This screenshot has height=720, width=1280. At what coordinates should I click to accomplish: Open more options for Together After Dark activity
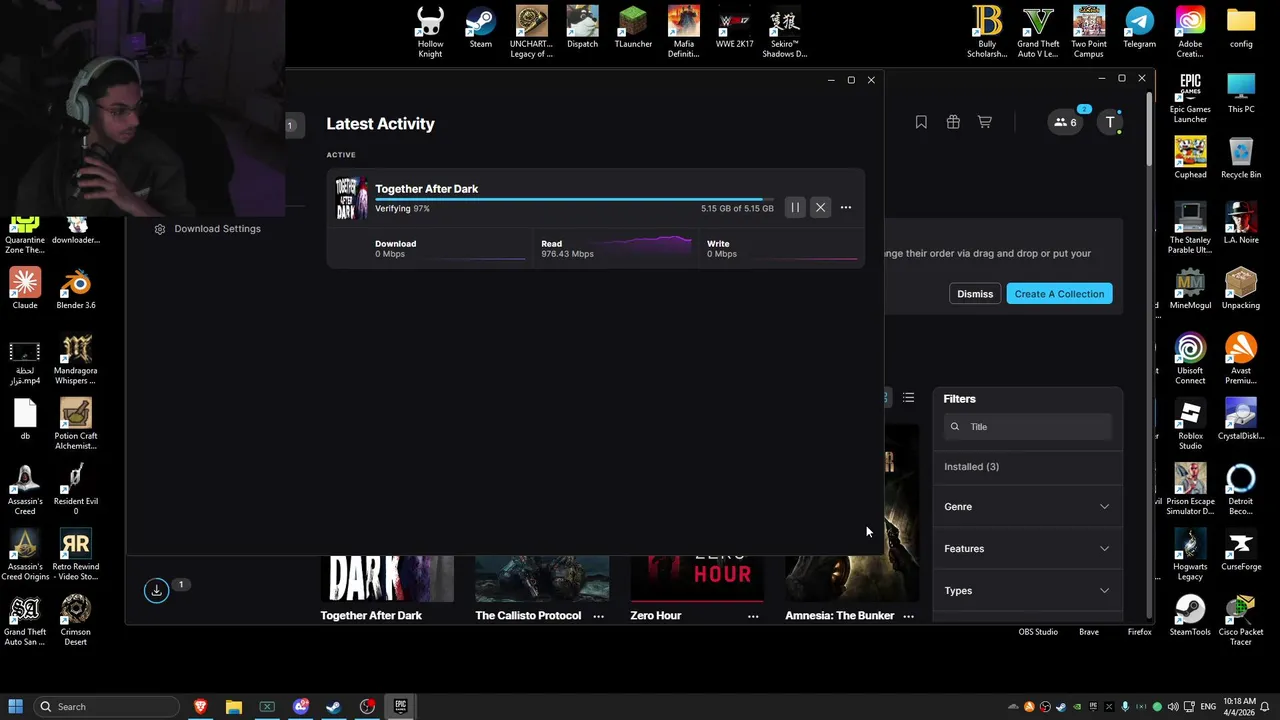coord(846,208)
